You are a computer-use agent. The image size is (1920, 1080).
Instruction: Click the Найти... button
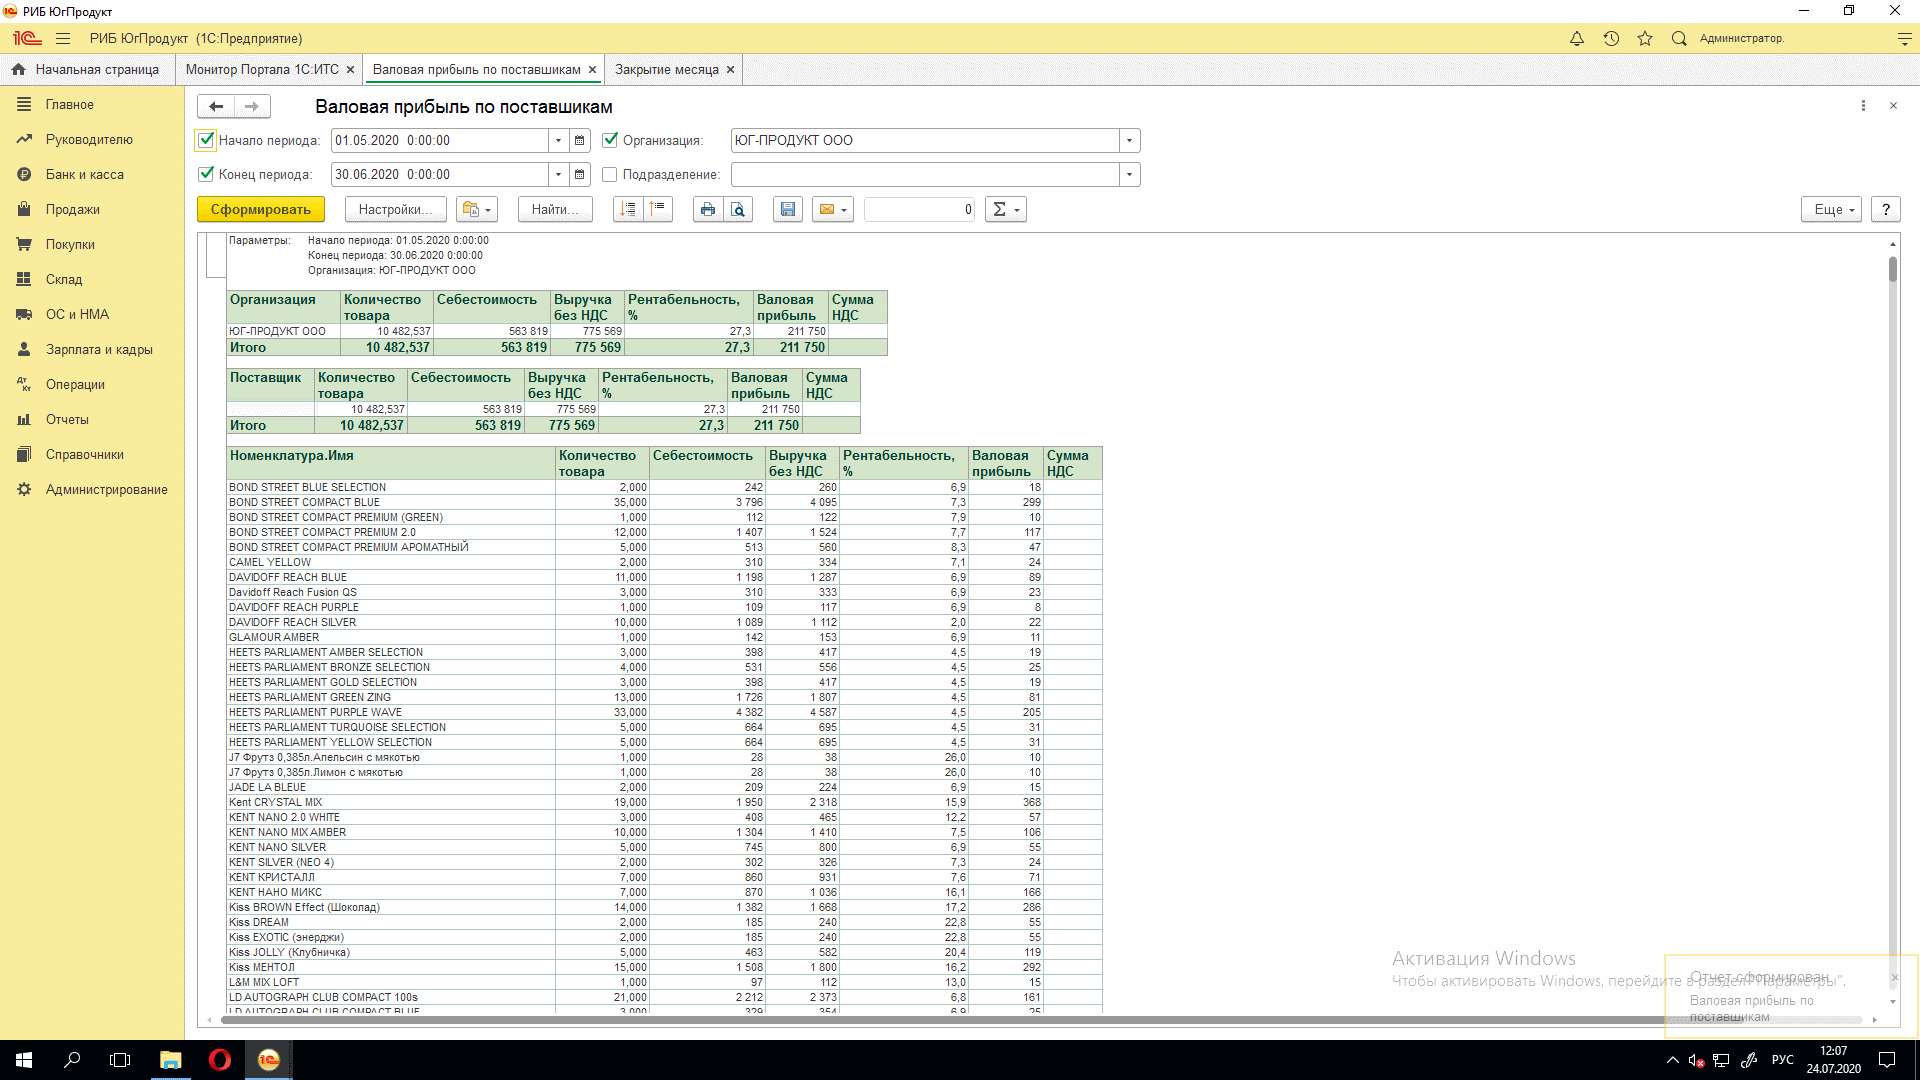[x=555, y=209]
